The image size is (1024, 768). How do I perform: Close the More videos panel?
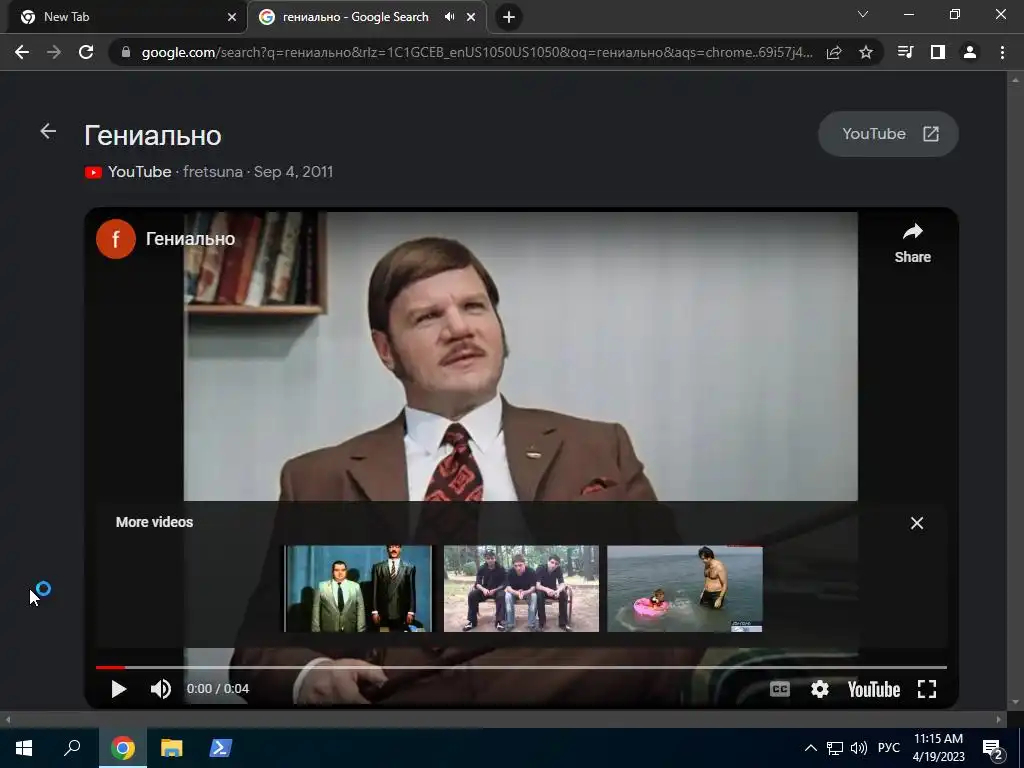(x=917, y=523)
